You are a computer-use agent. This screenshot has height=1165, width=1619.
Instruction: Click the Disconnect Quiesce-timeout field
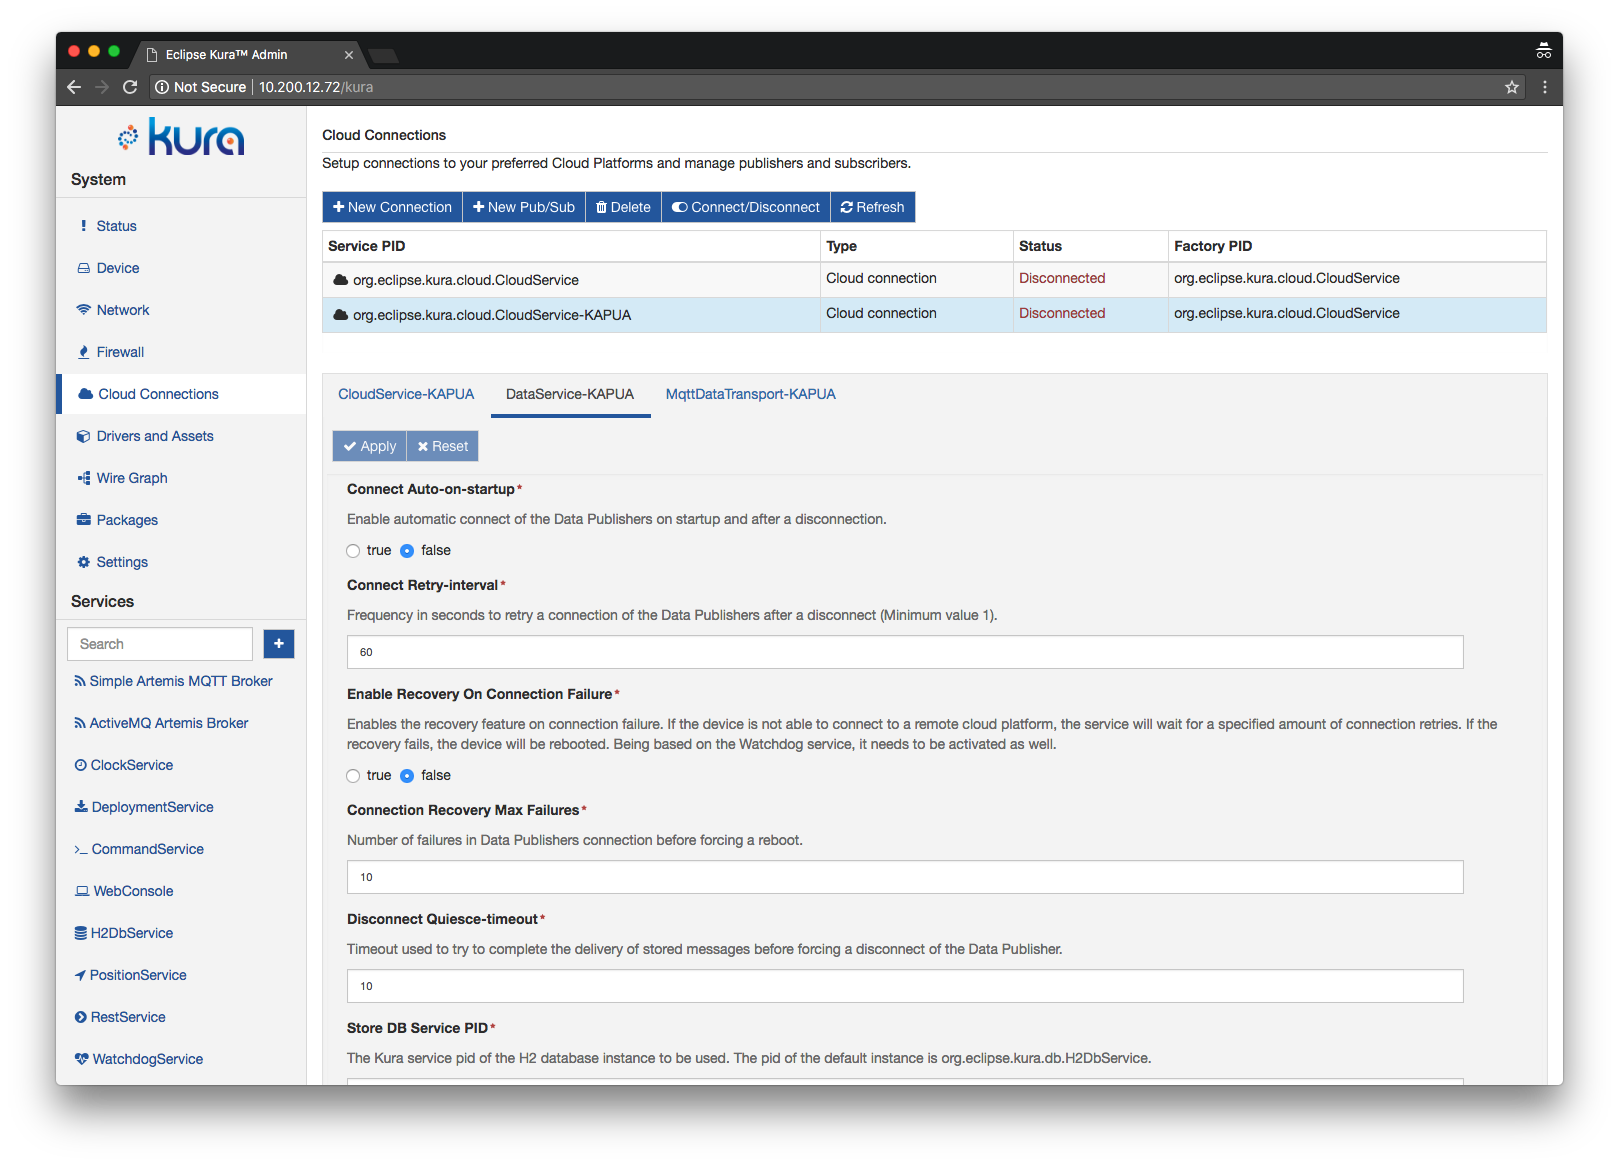click(x=905, y=986)
